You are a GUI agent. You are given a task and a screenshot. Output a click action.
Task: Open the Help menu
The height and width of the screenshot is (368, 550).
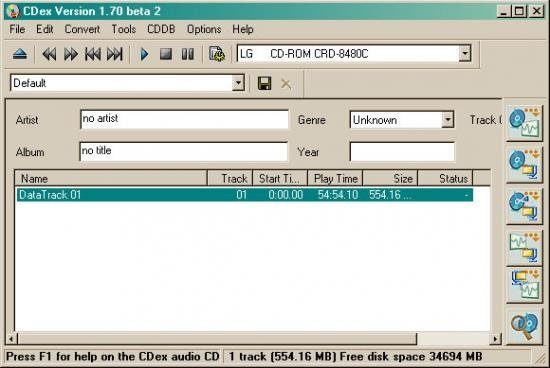point(243,29)
